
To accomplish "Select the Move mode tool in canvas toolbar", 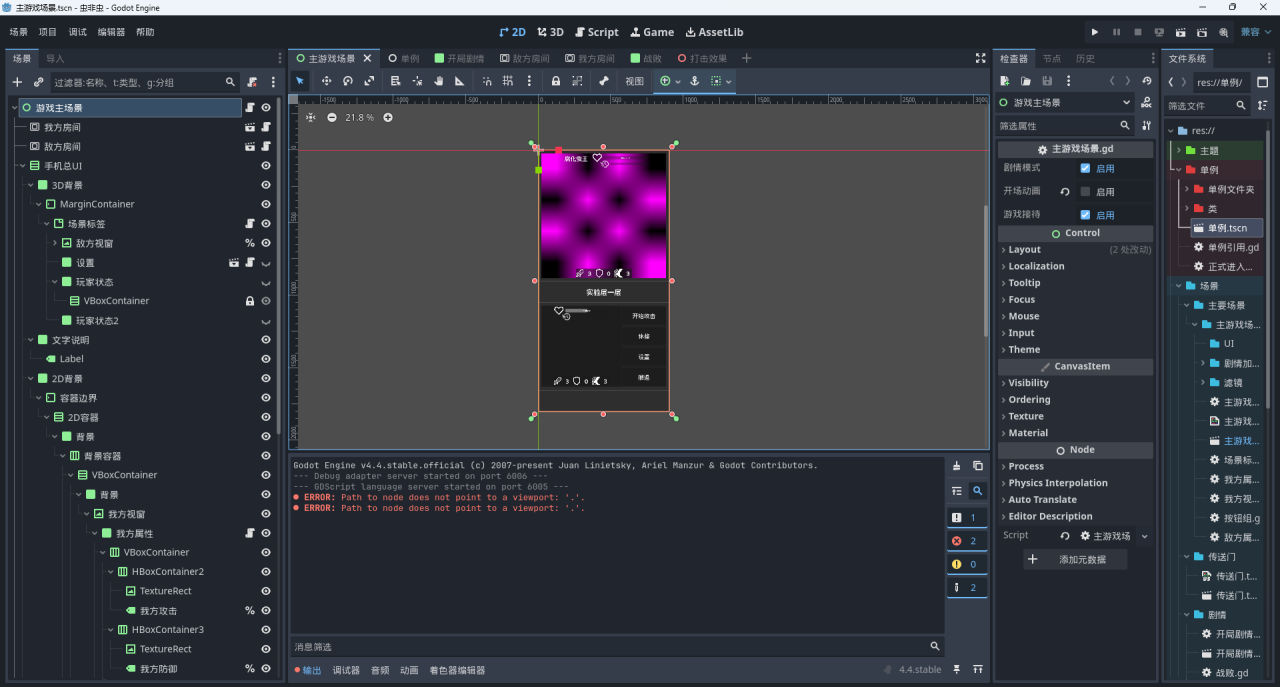I will coord(326,81).
